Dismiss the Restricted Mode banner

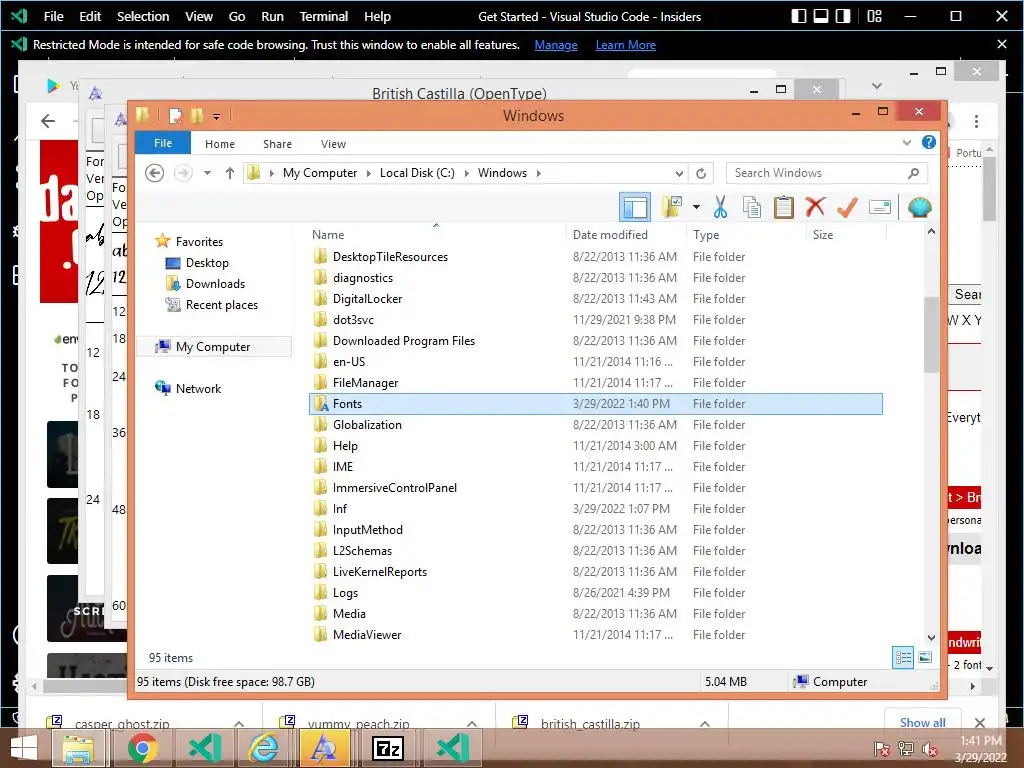pyautogui.click(x=1002, y=44)
